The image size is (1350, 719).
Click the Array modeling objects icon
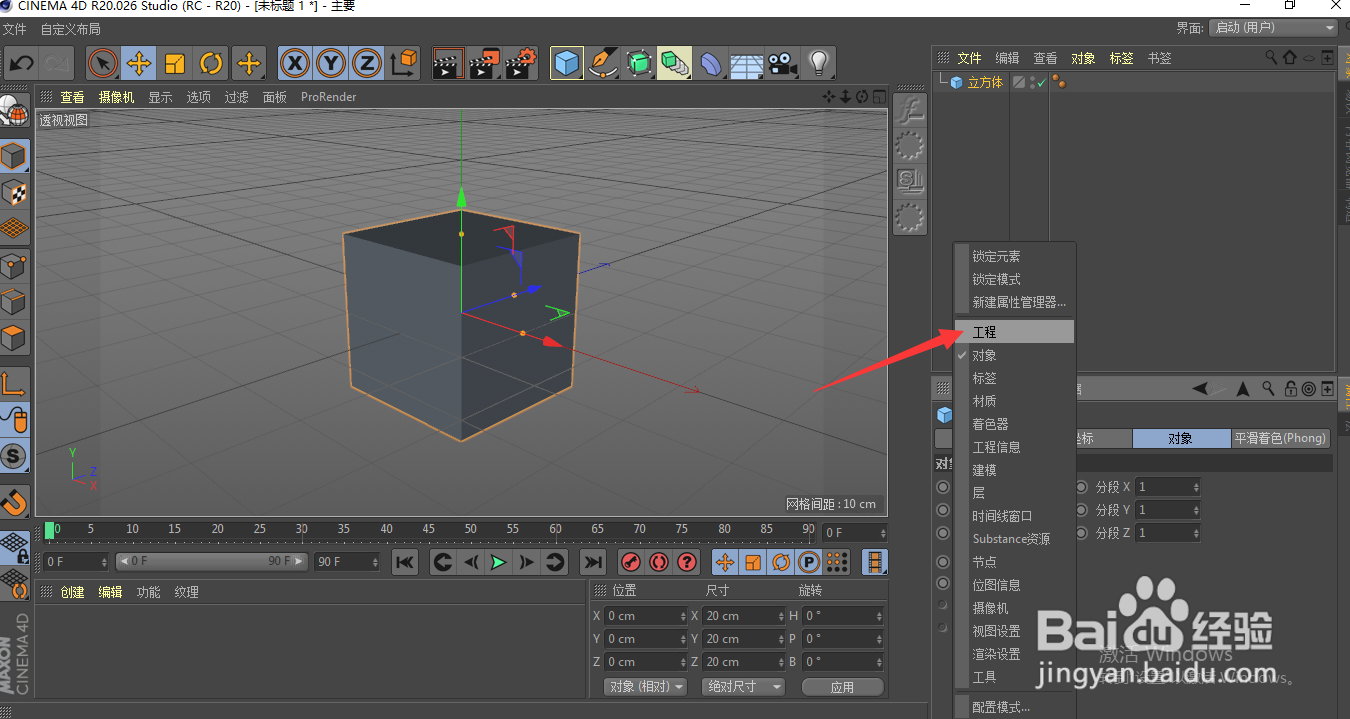[x=675, y=64]
